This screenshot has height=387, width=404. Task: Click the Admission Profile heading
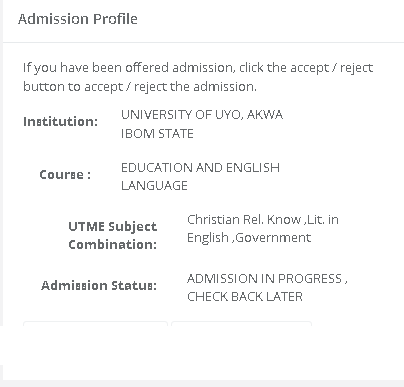(x=78, y=19)
